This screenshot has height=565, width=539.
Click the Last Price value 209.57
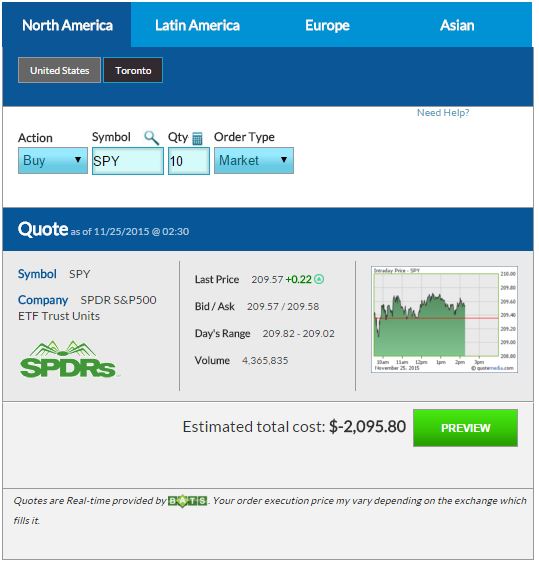[x=267, y=279]
